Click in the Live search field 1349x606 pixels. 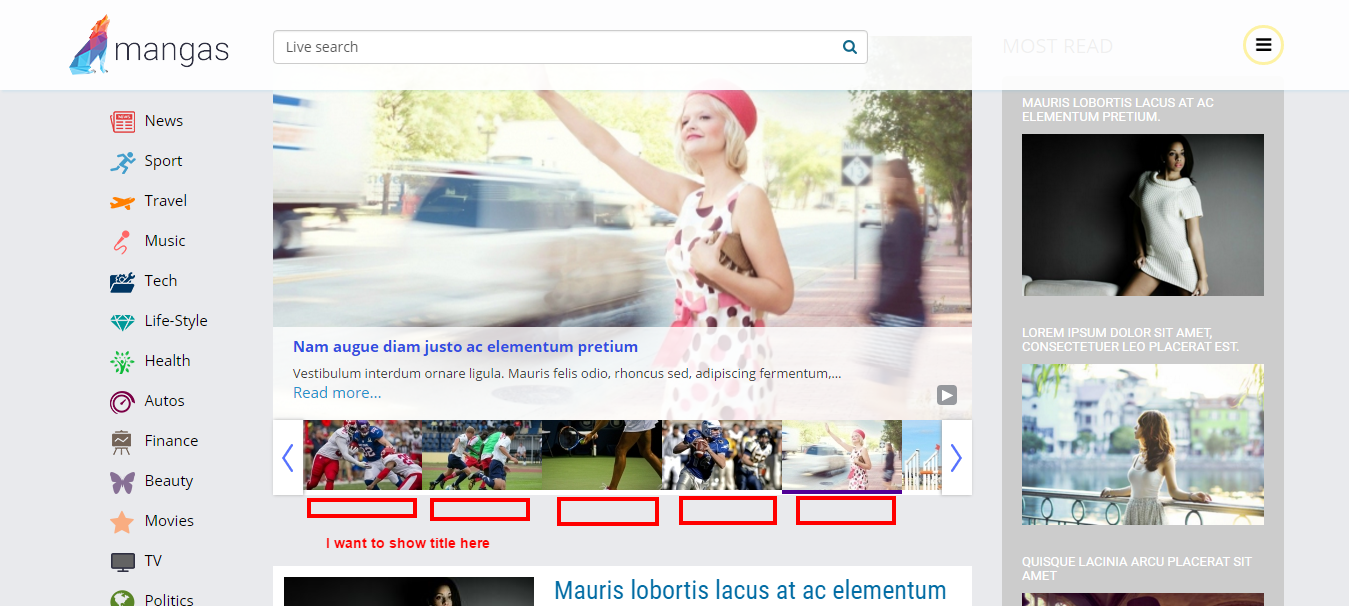[555, 47]
